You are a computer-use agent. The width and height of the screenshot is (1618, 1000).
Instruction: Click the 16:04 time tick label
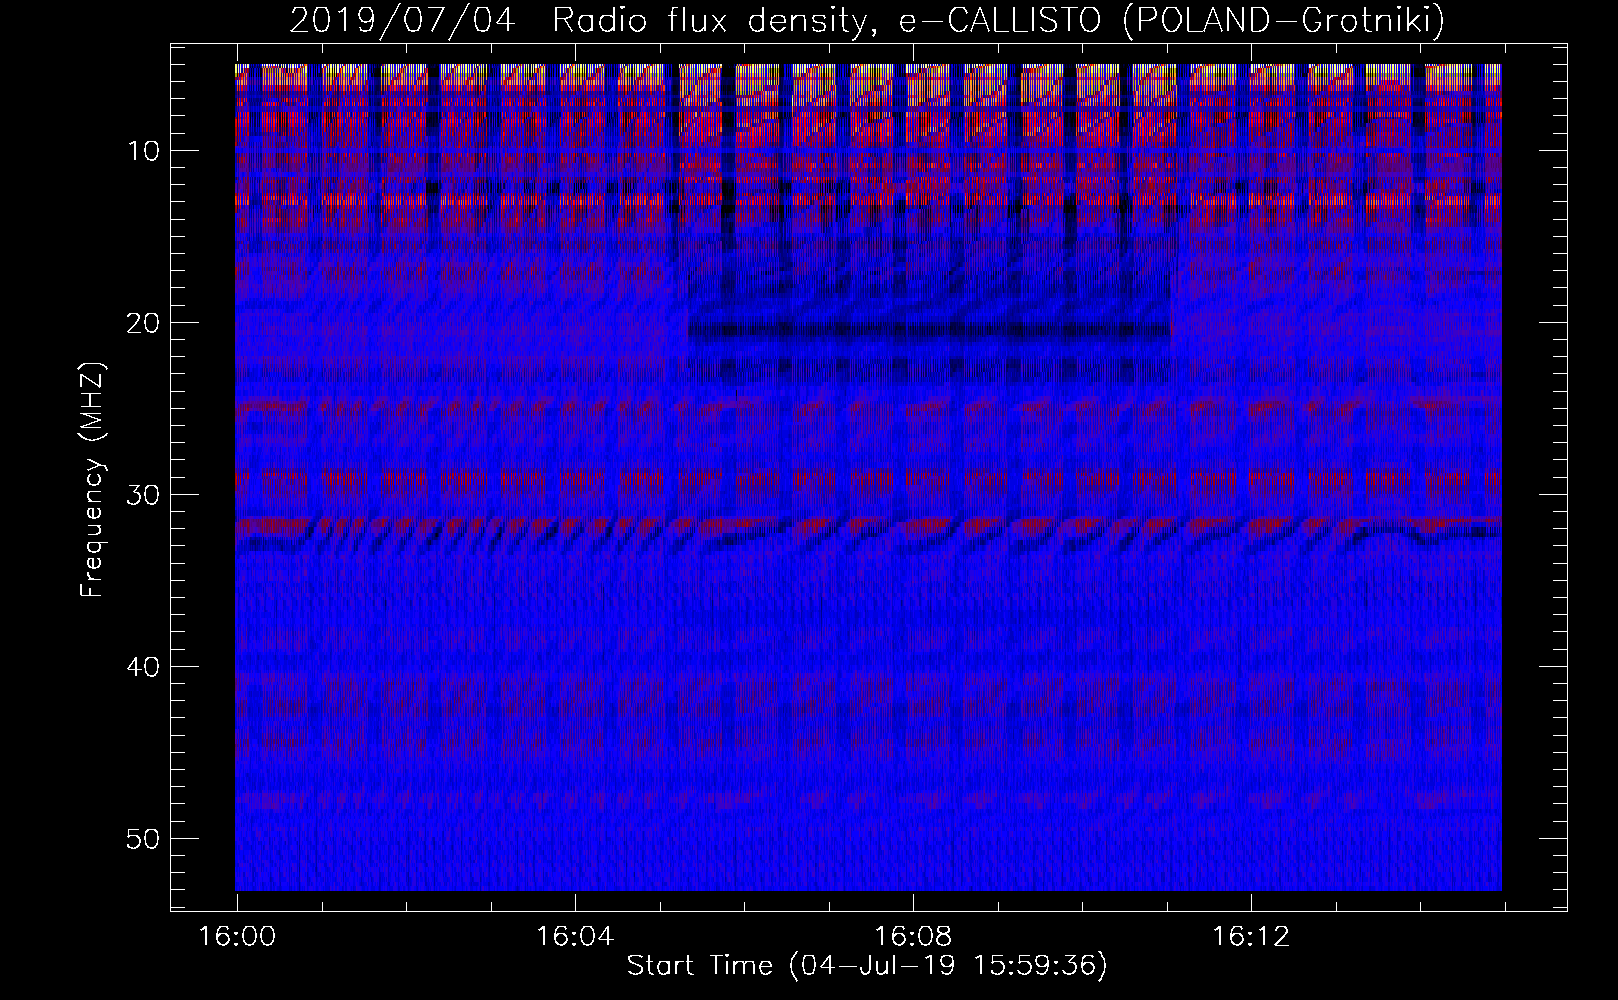coord(575,937)
